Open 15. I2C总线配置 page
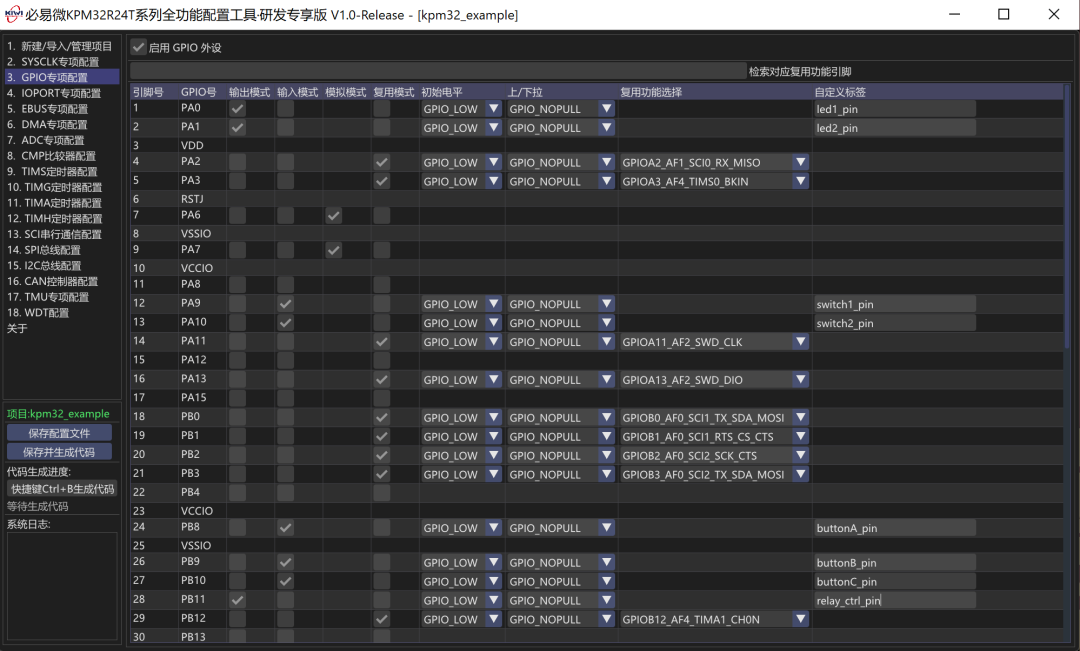Image resolution: width=1080 pixels, height=651 pixels. (61, 265)
